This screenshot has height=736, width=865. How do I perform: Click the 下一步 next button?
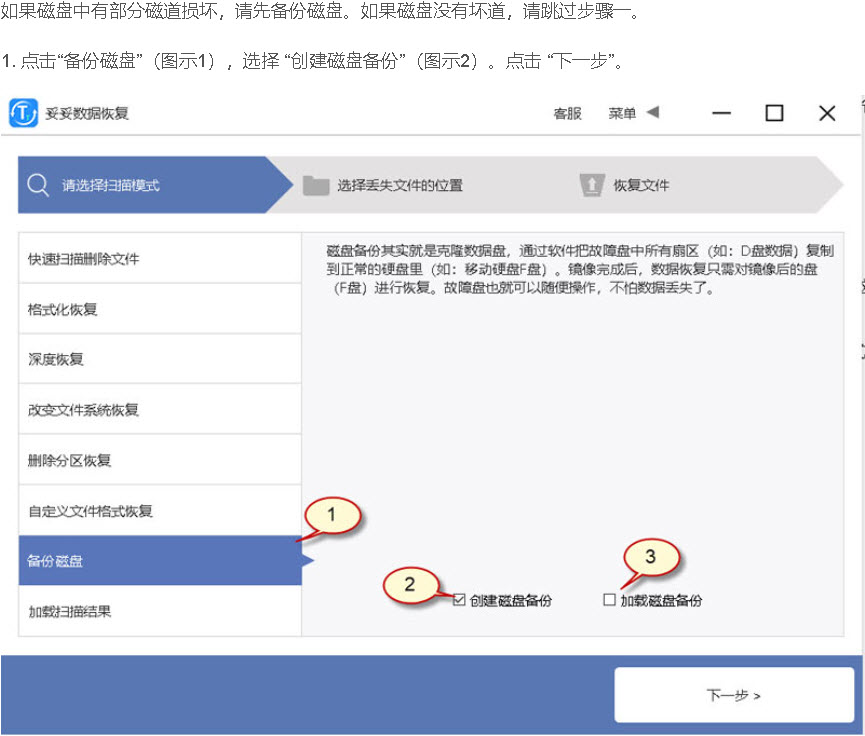point(734,695)
